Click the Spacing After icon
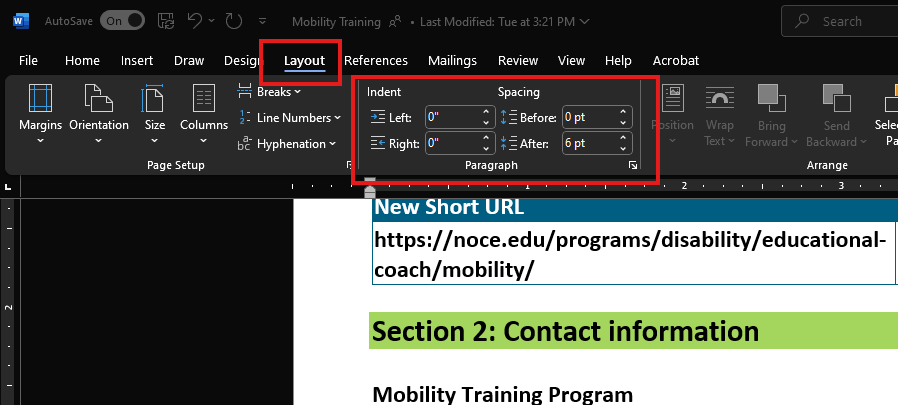898x405 pixels. tap(509, 143)
